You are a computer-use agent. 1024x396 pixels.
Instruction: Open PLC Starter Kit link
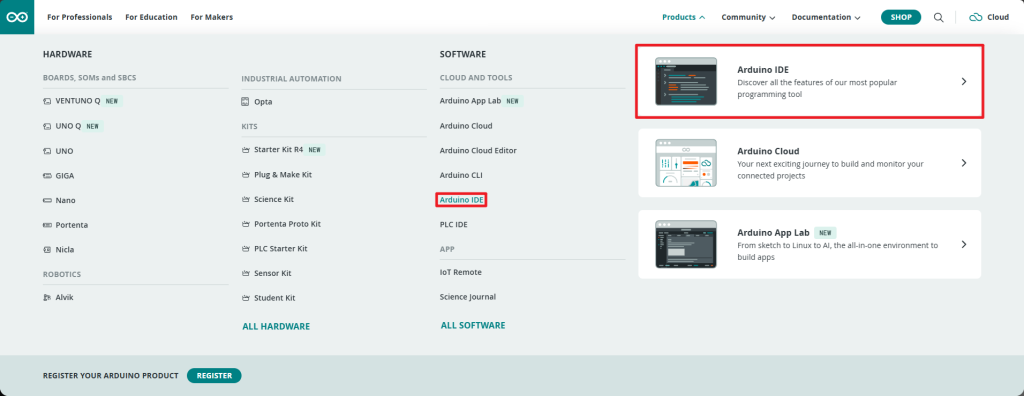point(281,249)
